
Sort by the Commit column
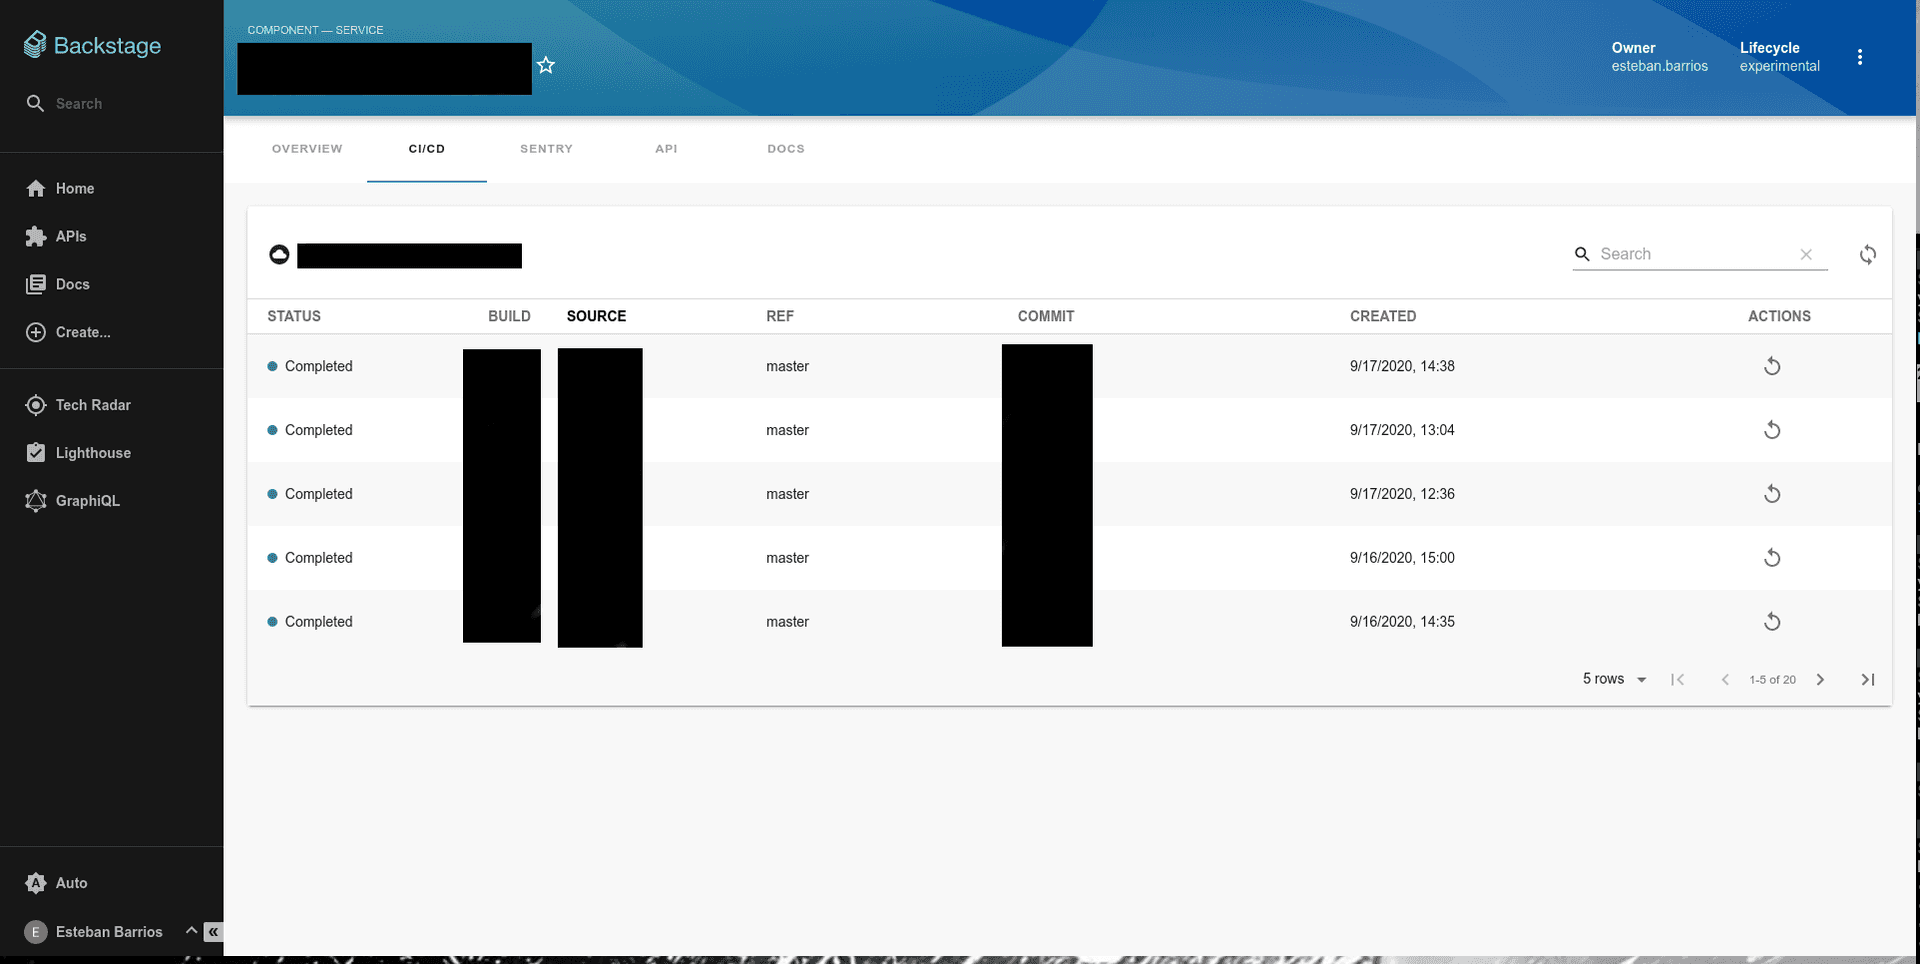tap(1046, 316)
